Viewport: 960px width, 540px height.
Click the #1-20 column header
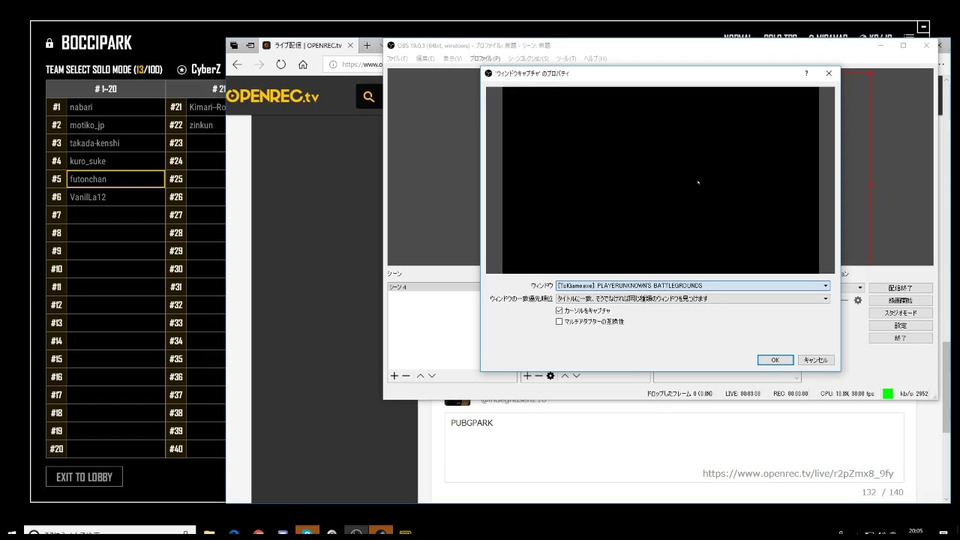105,89
